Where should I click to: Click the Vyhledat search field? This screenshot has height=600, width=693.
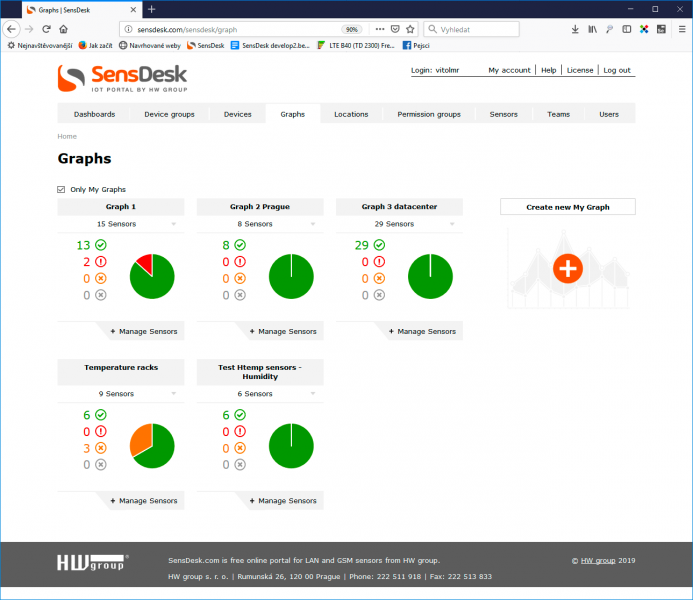click(472, 29)
